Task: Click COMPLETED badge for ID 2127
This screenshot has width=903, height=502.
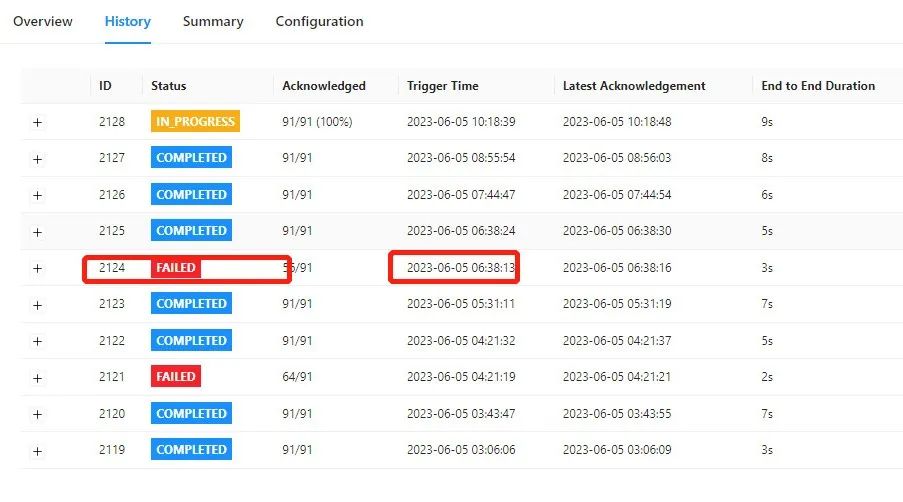Action: [191, 158]
